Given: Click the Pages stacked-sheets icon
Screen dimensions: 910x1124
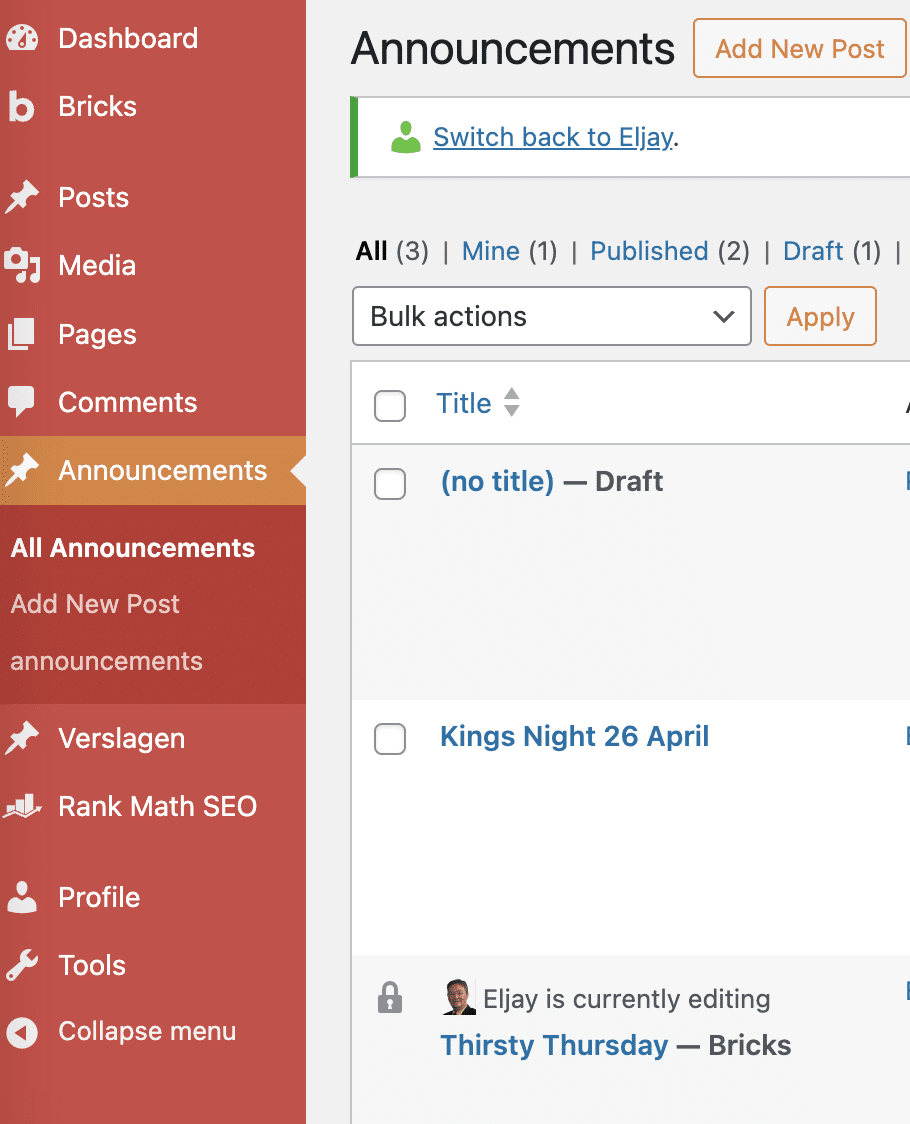Looking at the screenshot, I should click(21, 334).
